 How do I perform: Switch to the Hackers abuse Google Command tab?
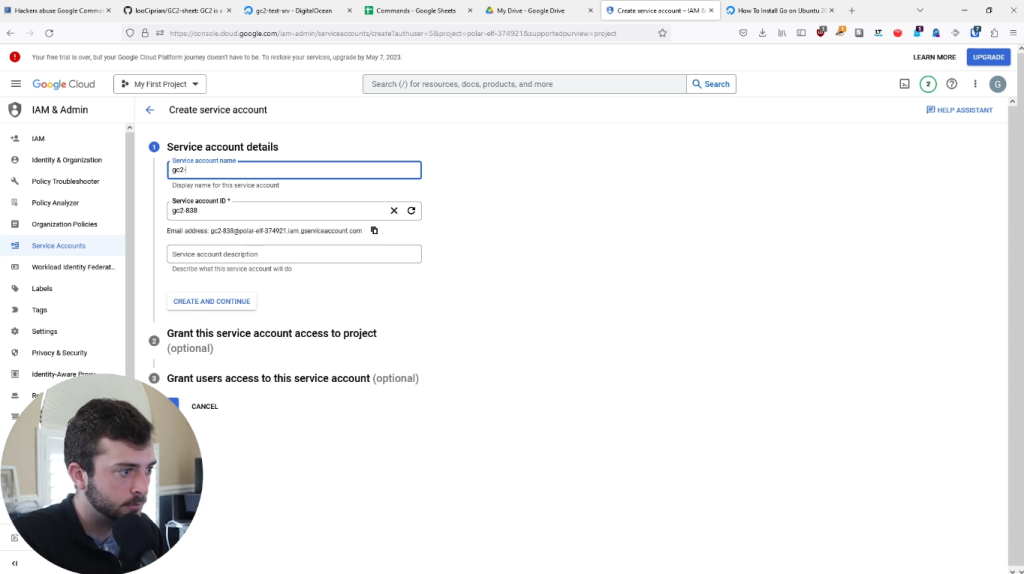[x=57, y=10]
